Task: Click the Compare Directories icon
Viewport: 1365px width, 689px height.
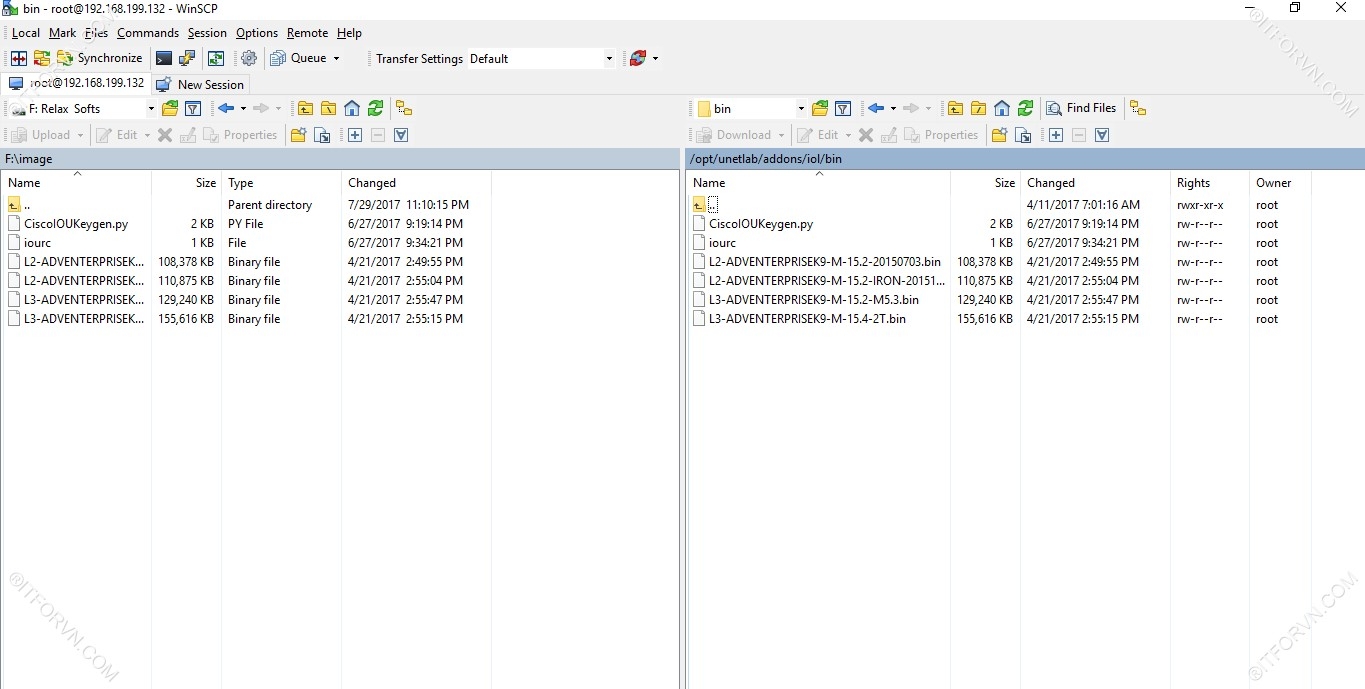Action: click(19, 59)
